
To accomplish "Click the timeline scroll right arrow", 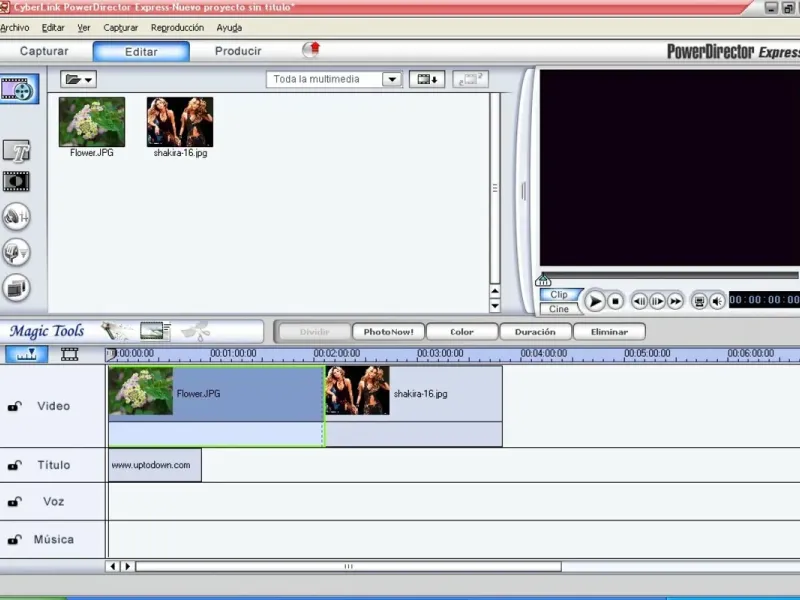I will pos(128,566).
